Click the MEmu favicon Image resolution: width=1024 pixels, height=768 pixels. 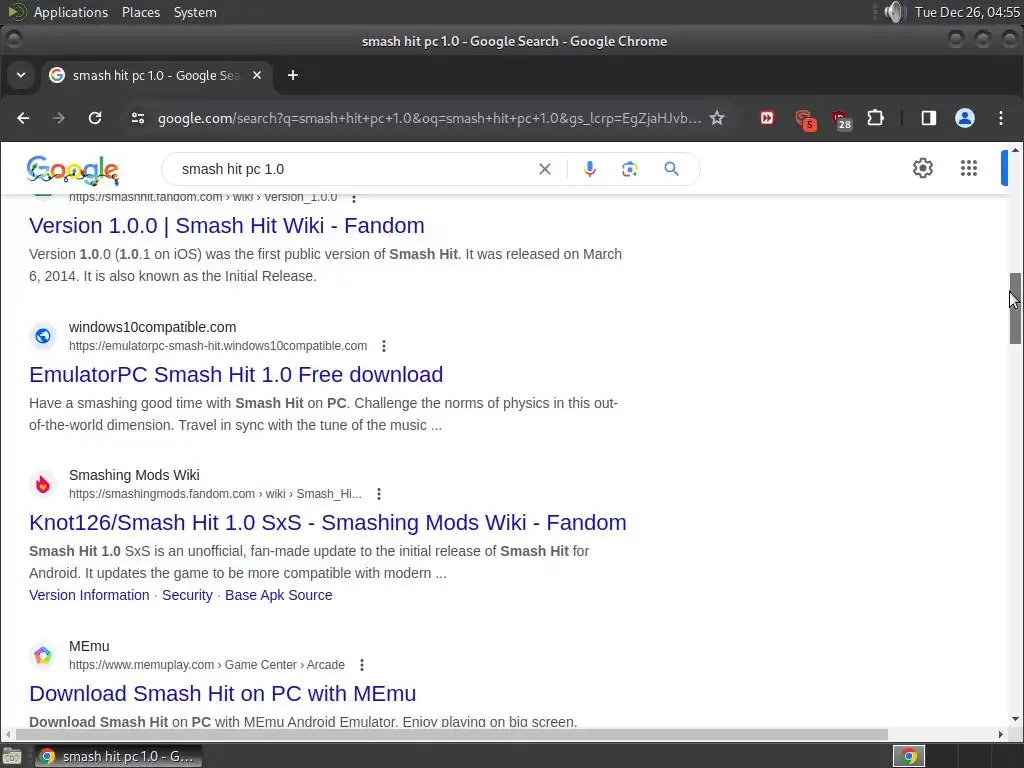click(x=42, y=655)
